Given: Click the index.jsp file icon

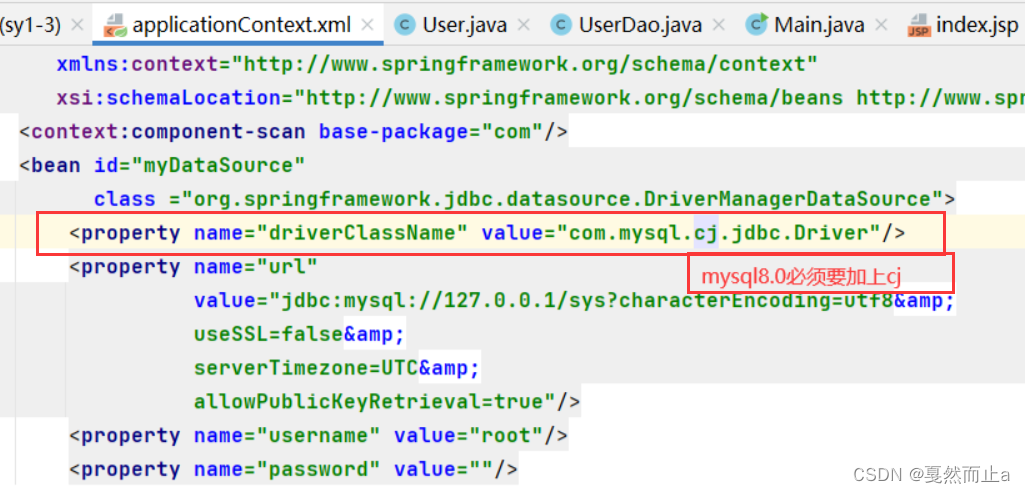Looking at the screenshot, I should tap(919, 25).
